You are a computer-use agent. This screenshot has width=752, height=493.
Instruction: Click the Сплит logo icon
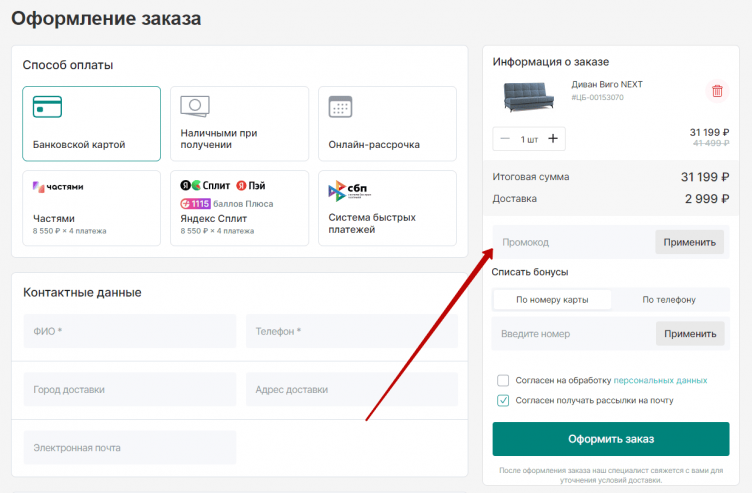(205, 185)
